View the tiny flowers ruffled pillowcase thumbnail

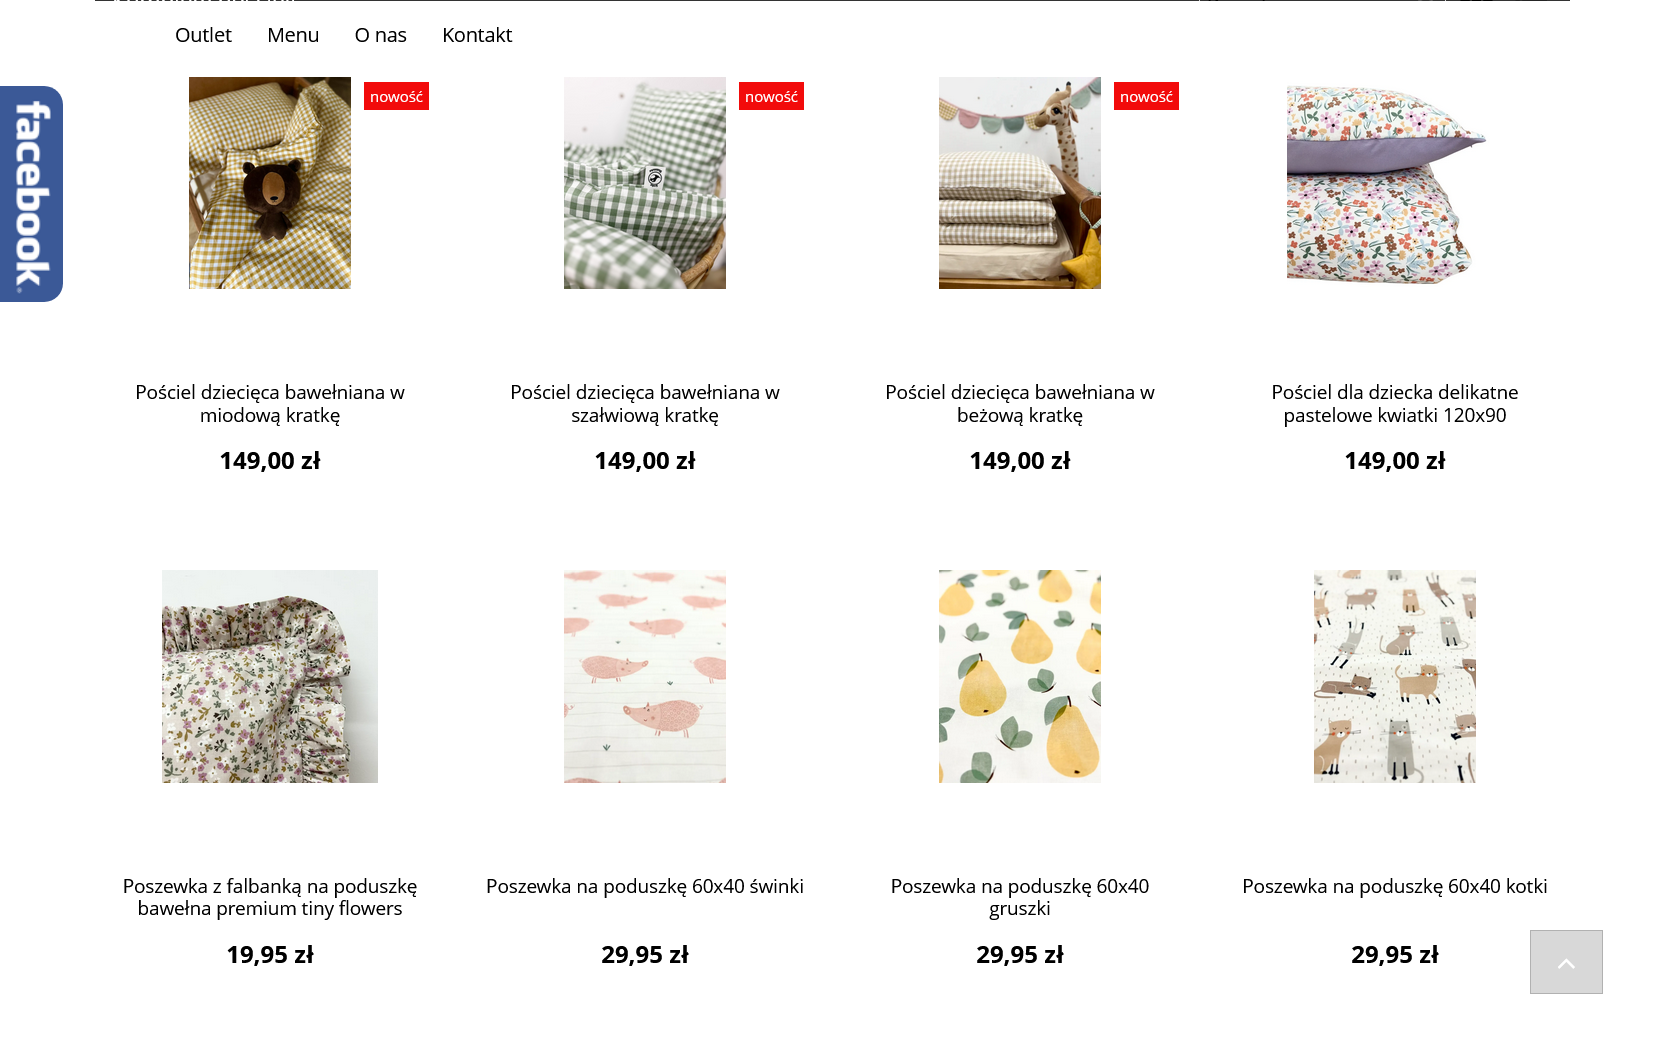269,676
